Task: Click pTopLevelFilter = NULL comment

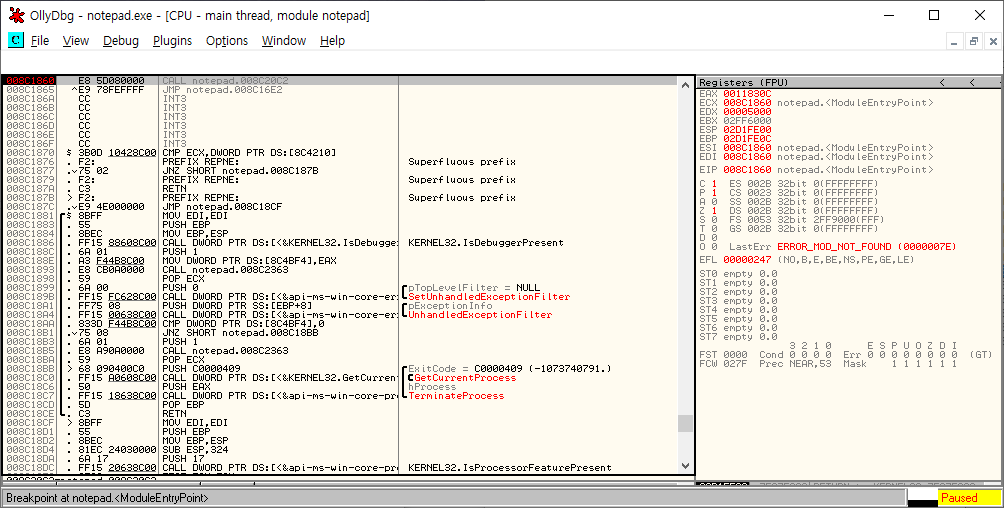Action: 474,287
